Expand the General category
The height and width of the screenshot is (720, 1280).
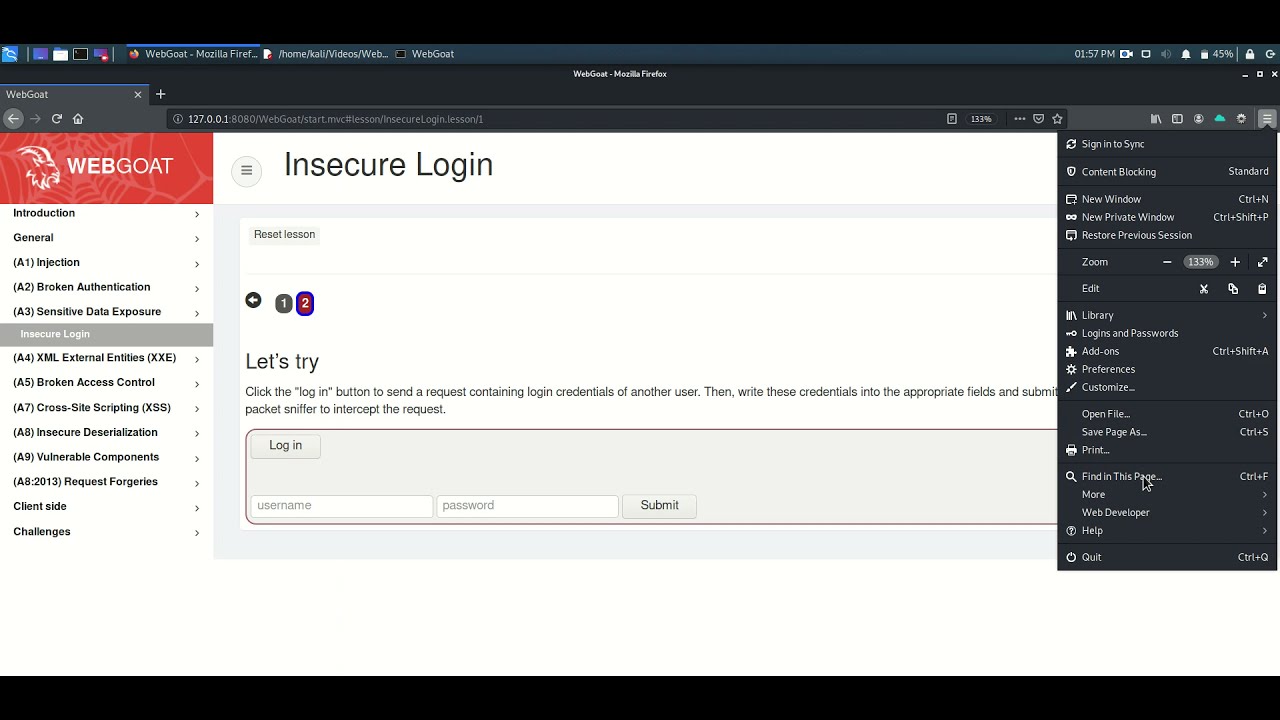(106, 238)
